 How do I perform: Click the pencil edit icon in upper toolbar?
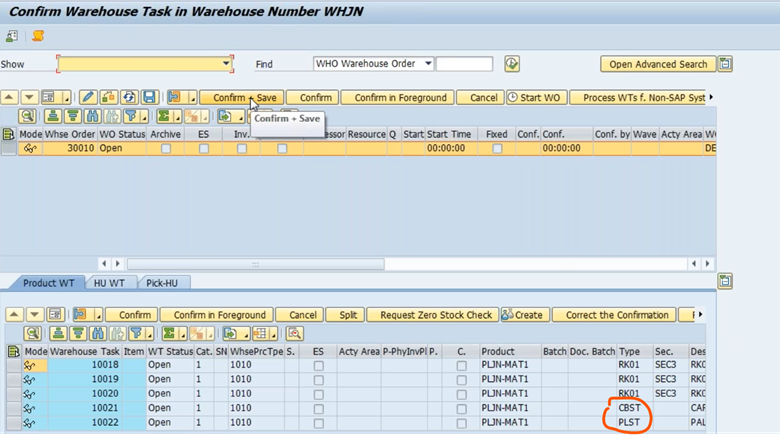88,97
